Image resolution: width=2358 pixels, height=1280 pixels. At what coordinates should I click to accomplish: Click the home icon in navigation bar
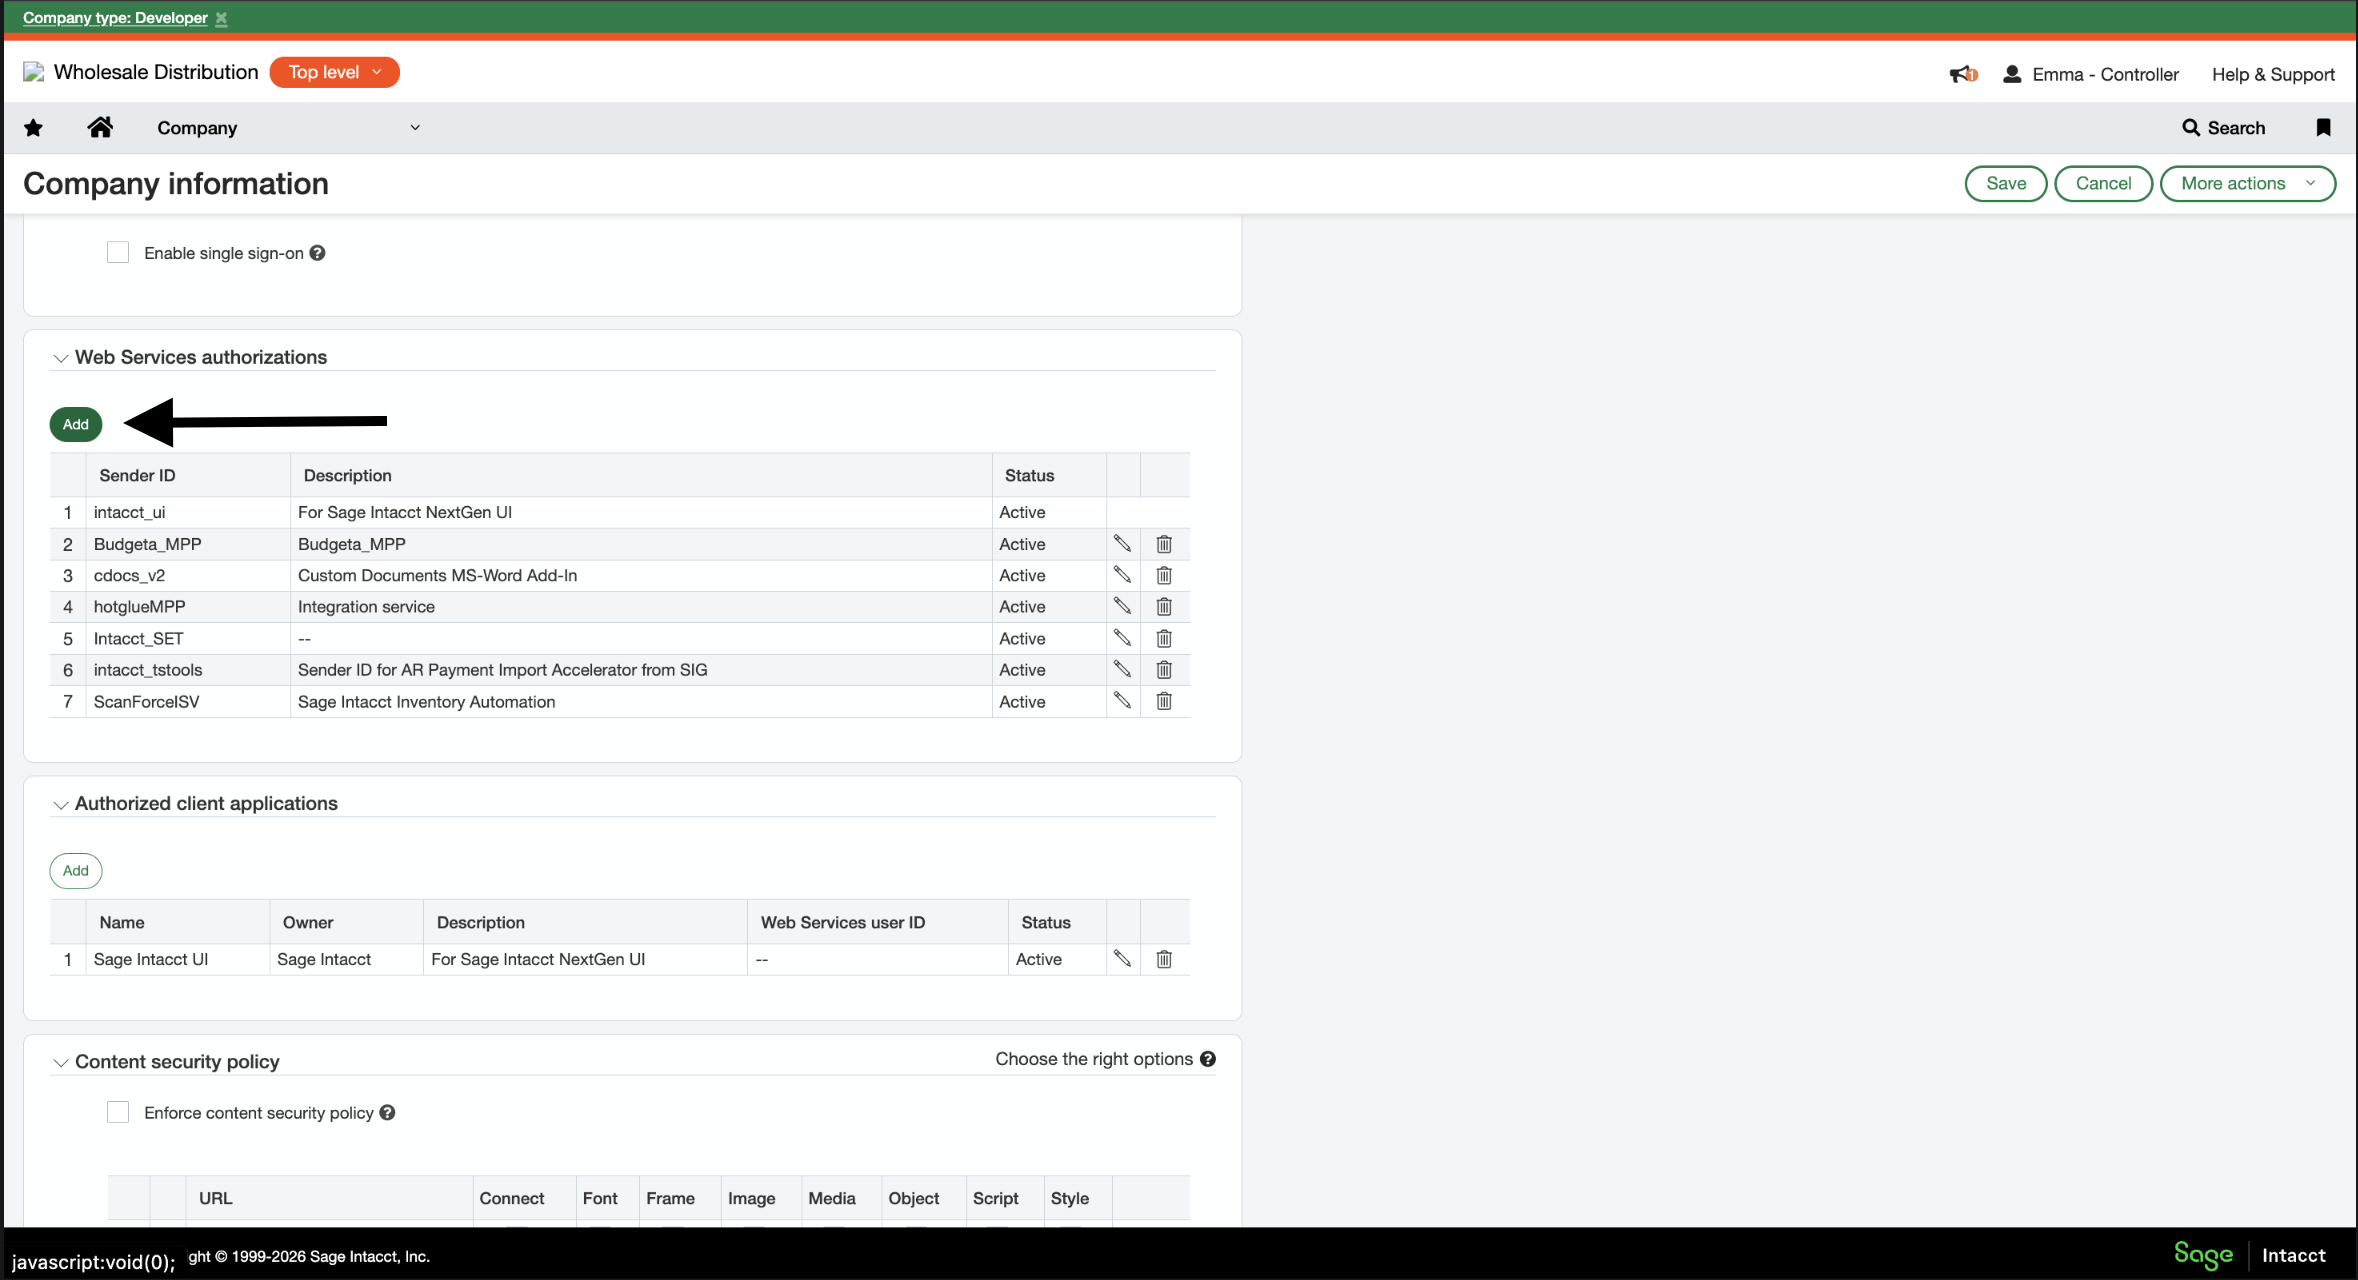(100, 127)
